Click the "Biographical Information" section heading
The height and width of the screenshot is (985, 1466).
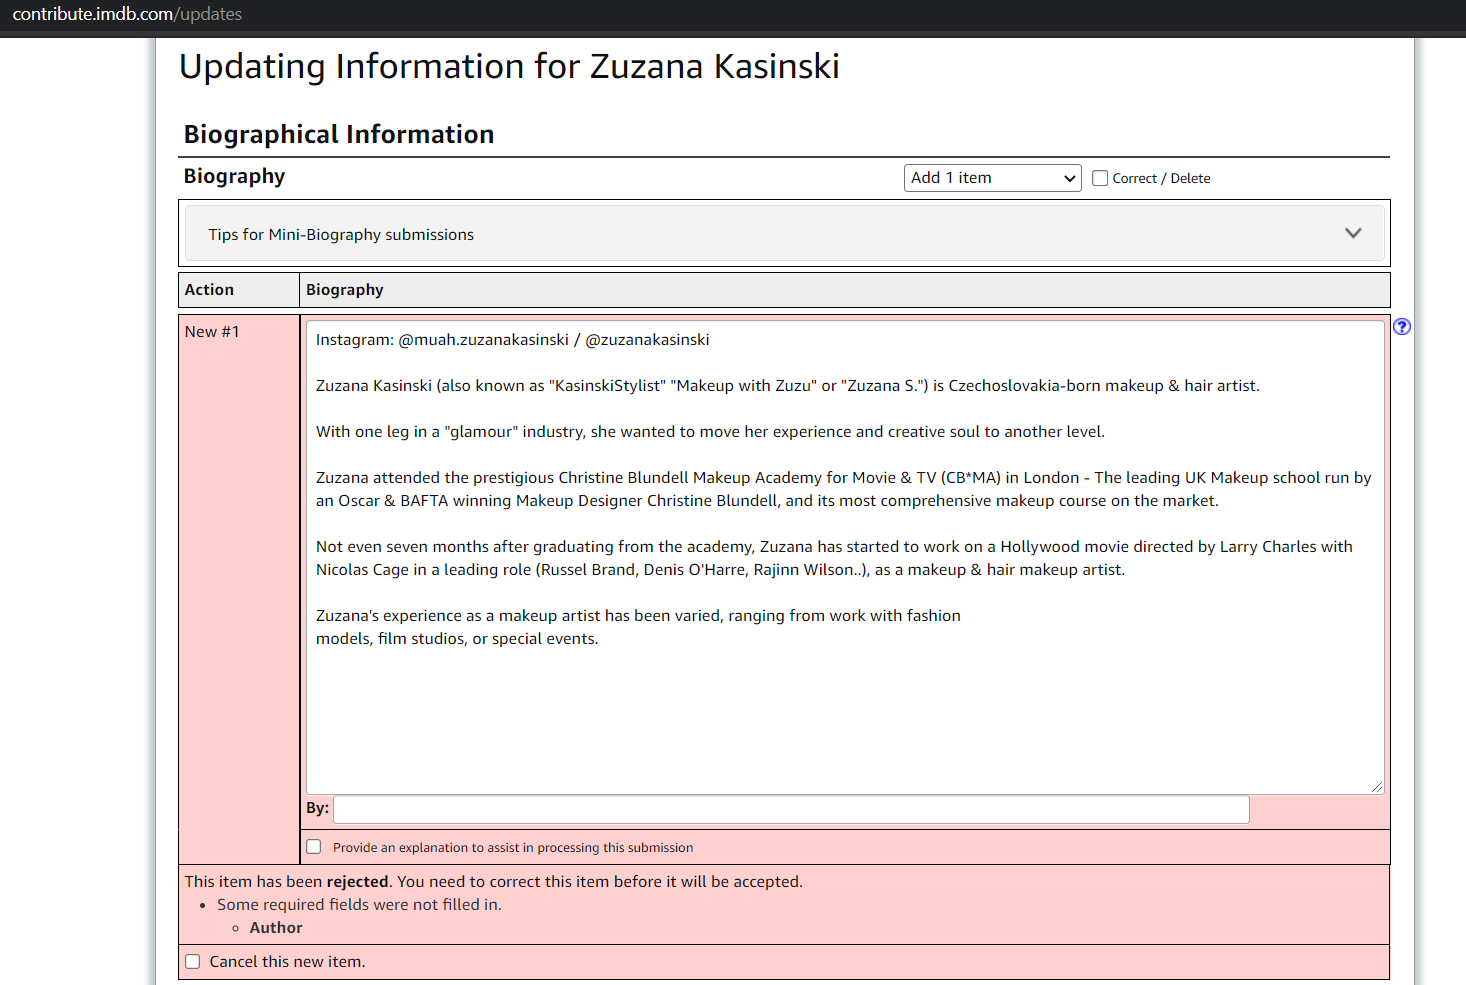coord(339,134)
